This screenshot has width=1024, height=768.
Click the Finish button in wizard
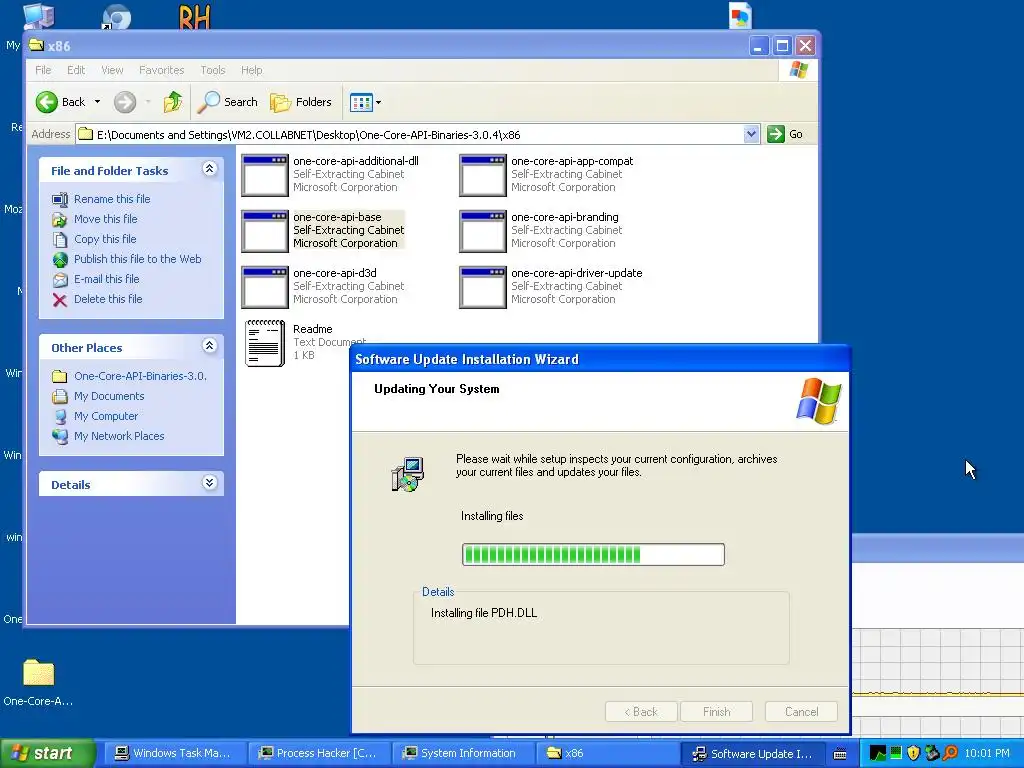(x=716, y=712)
